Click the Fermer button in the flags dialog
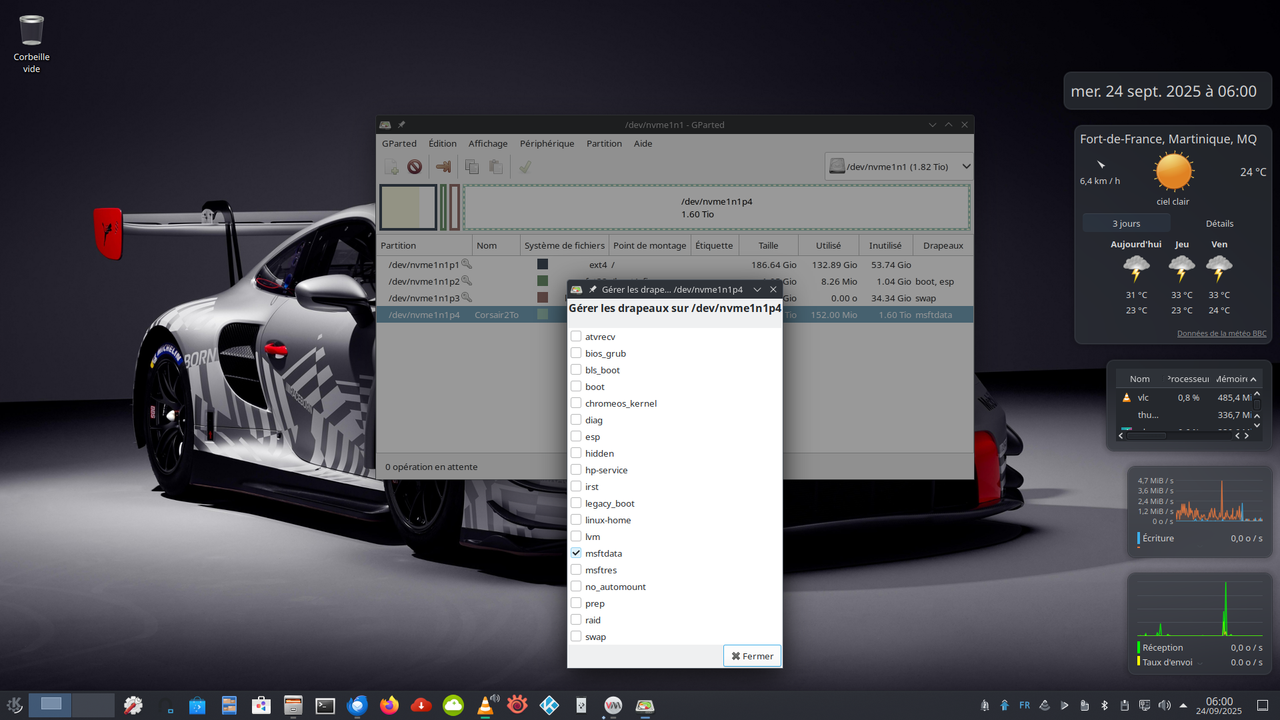 point(751,655)
